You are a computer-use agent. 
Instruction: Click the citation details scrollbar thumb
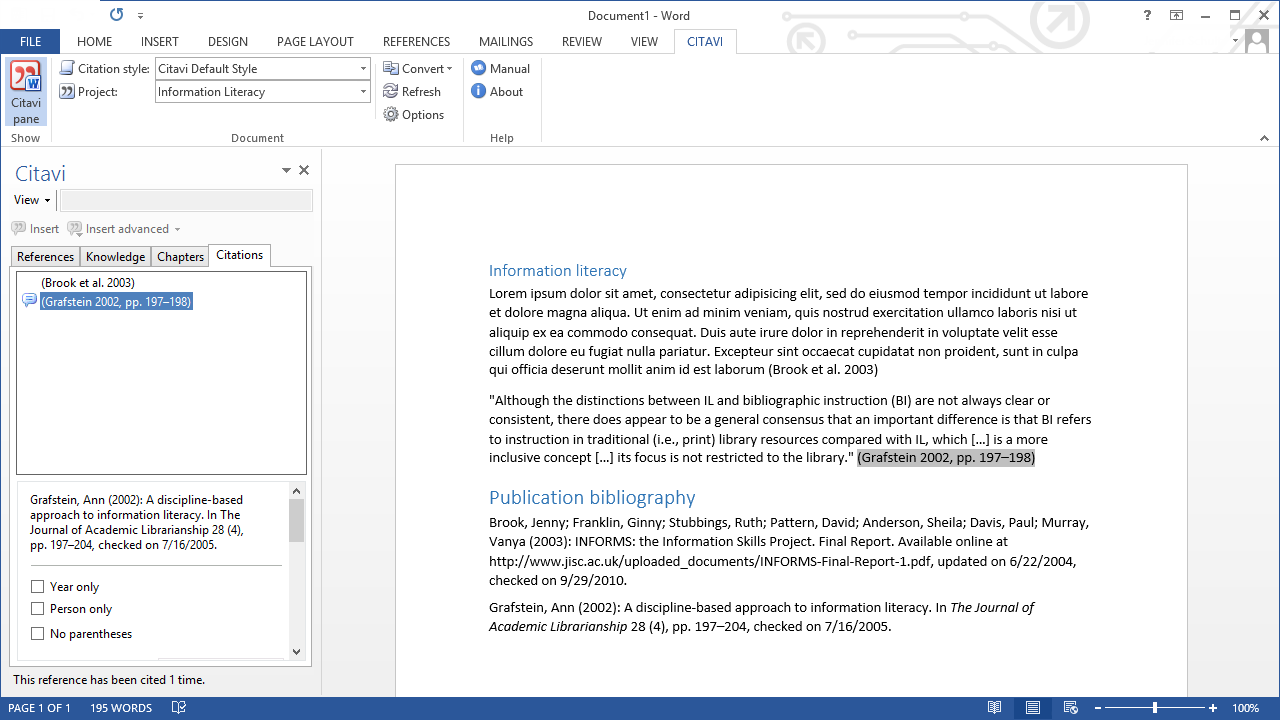296,521
